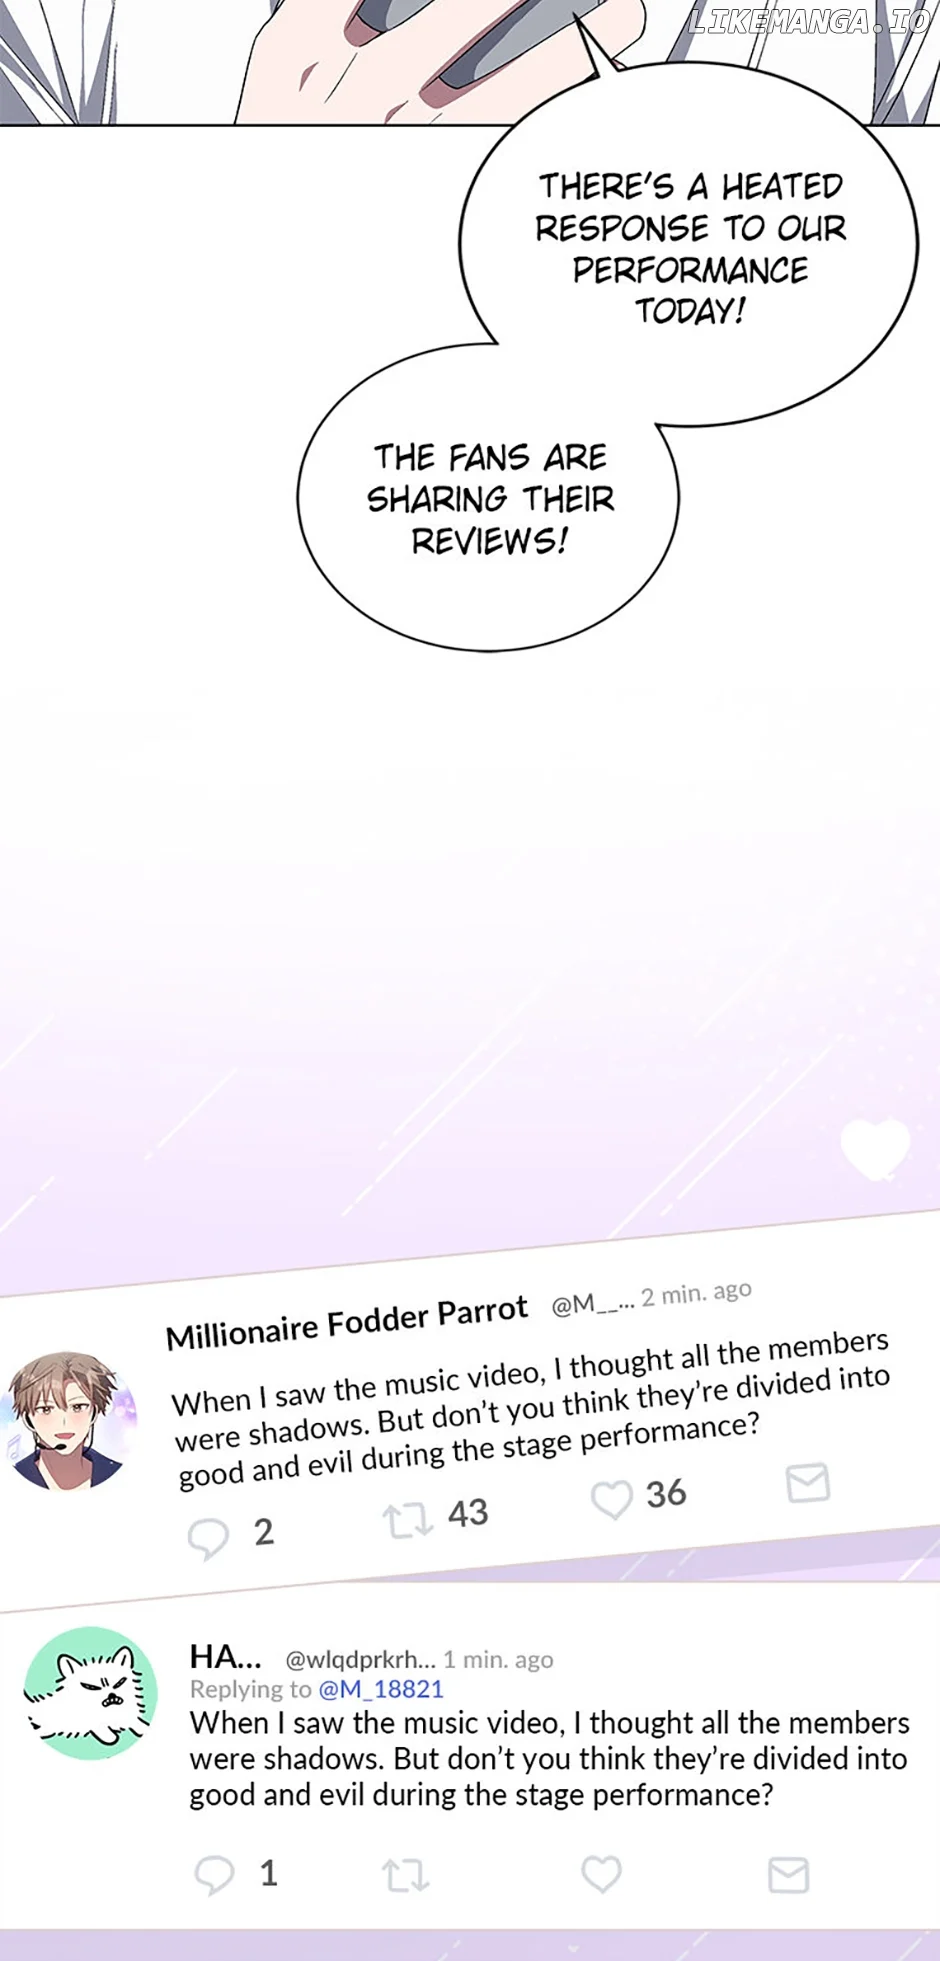Click the HA... username

click(x=226, y=1657)
